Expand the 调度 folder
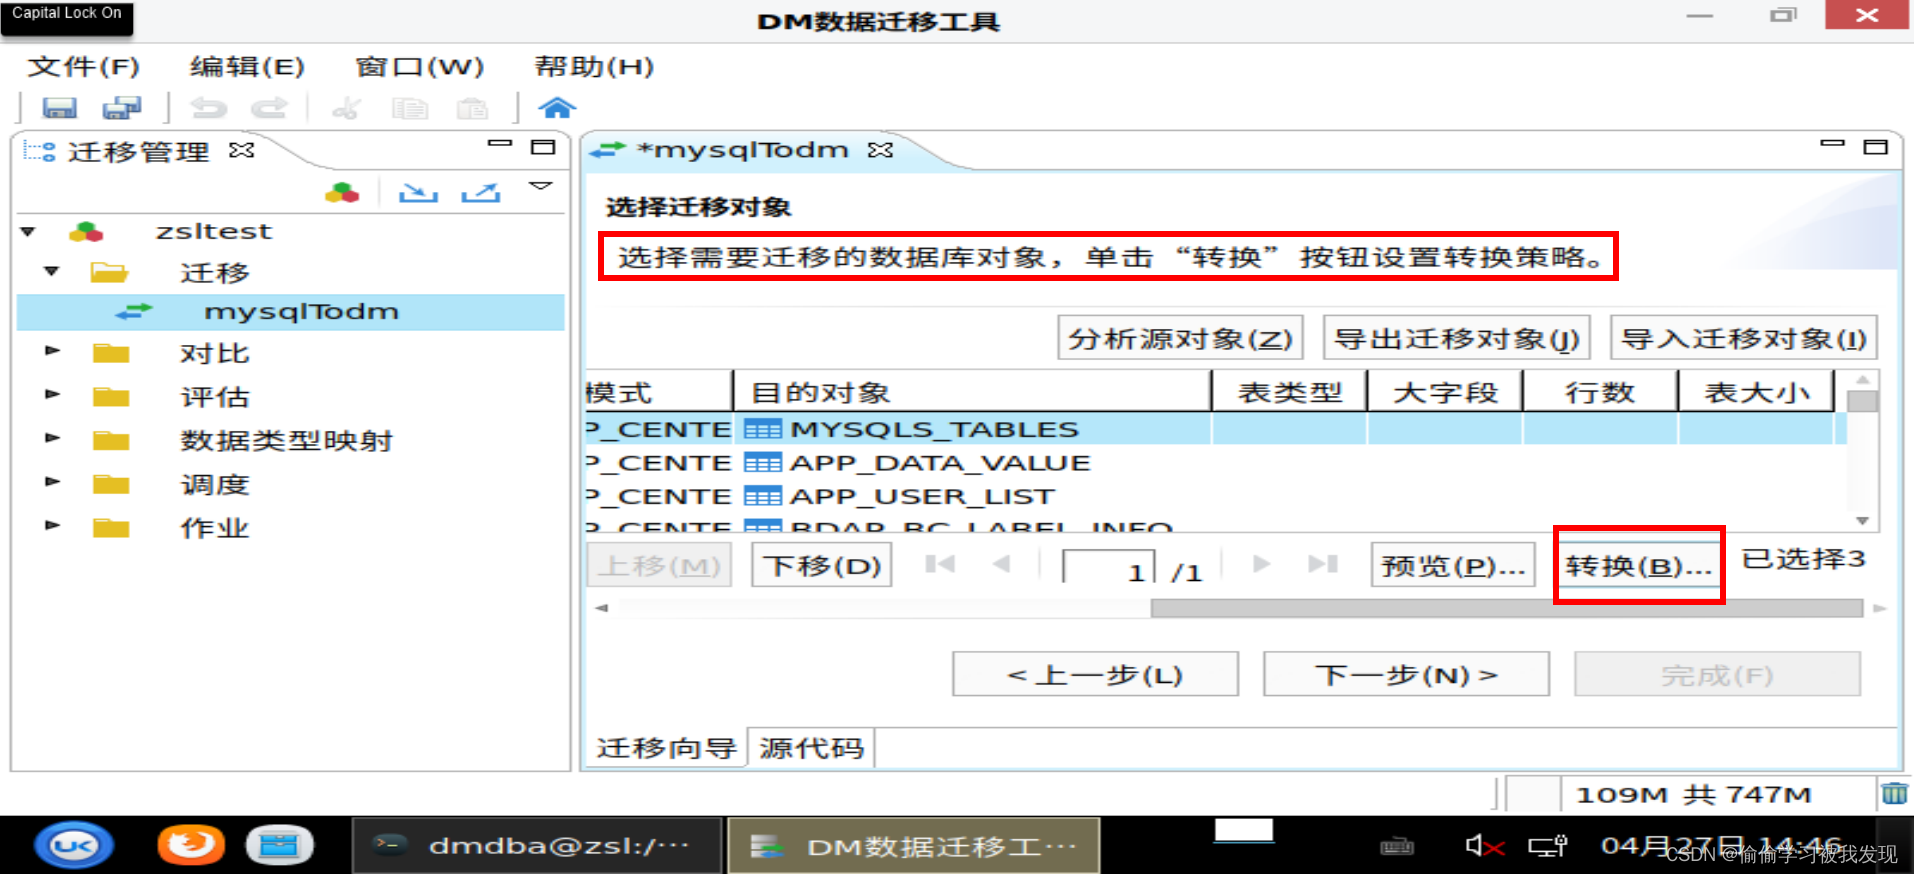This screenshot has width=1914, height=874. coord(53,482)
